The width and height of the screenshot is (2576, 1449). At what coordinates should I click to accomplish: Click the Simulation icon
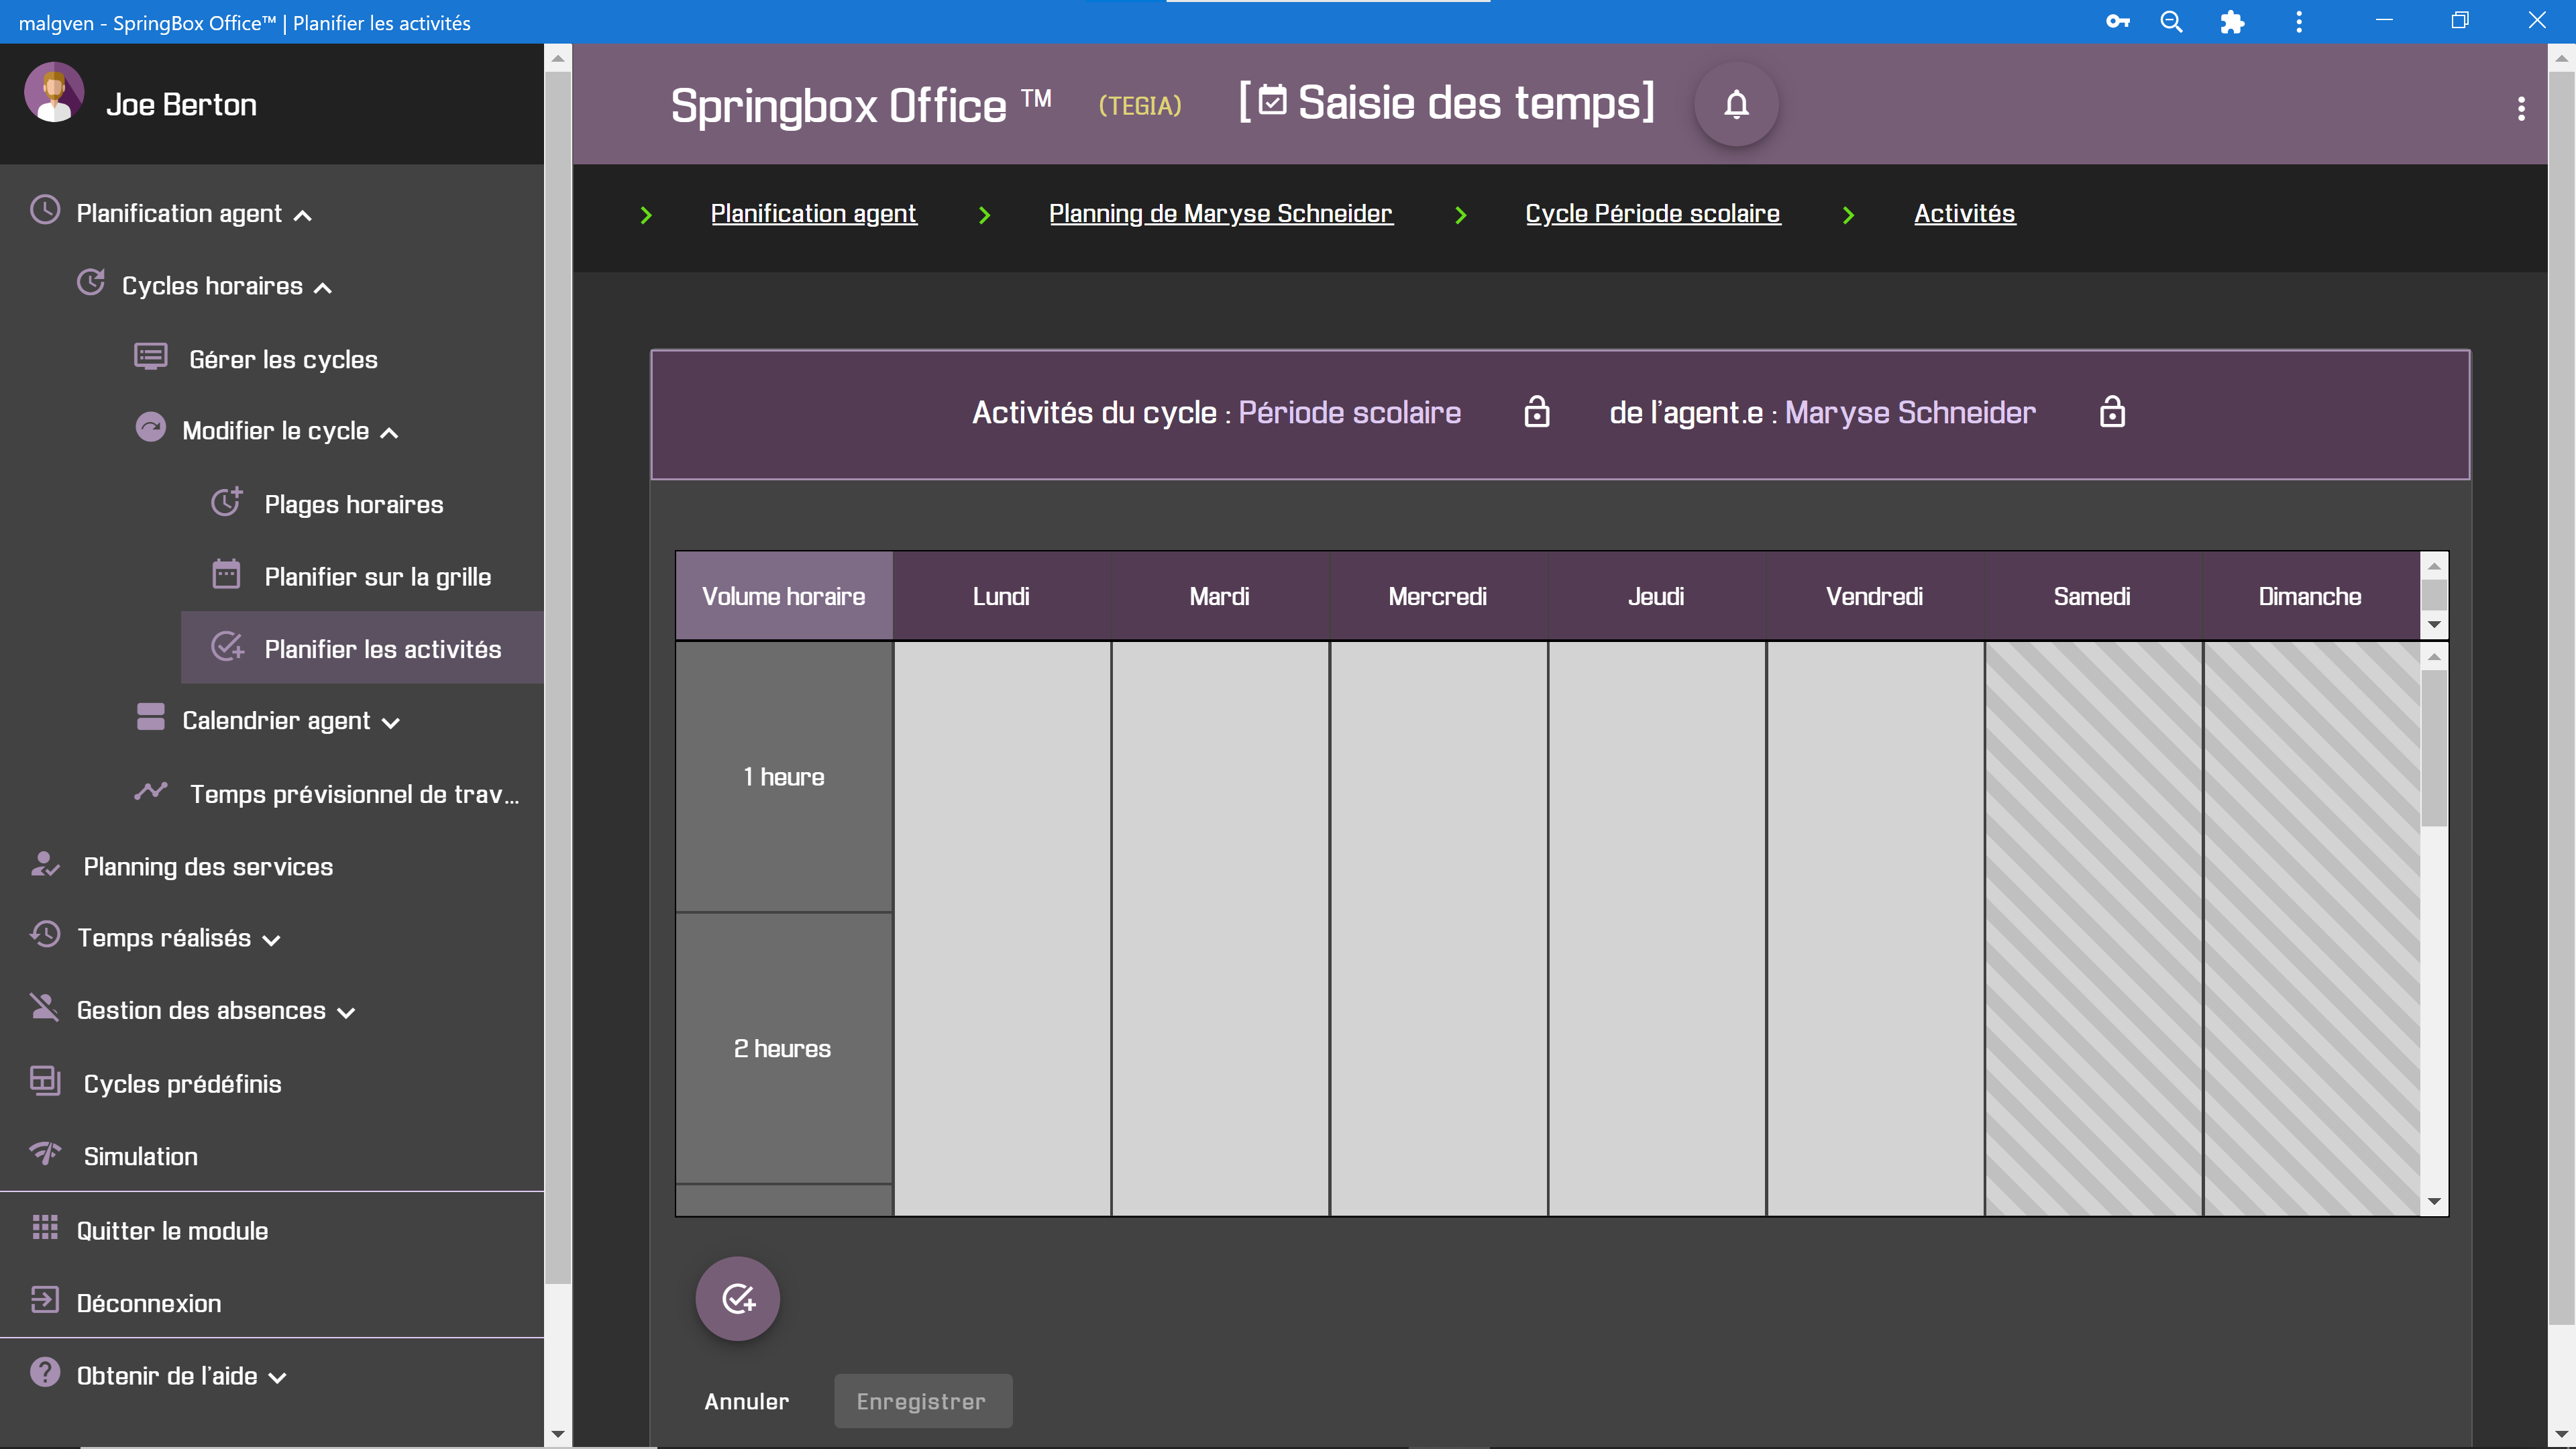tap(45, 1153)
